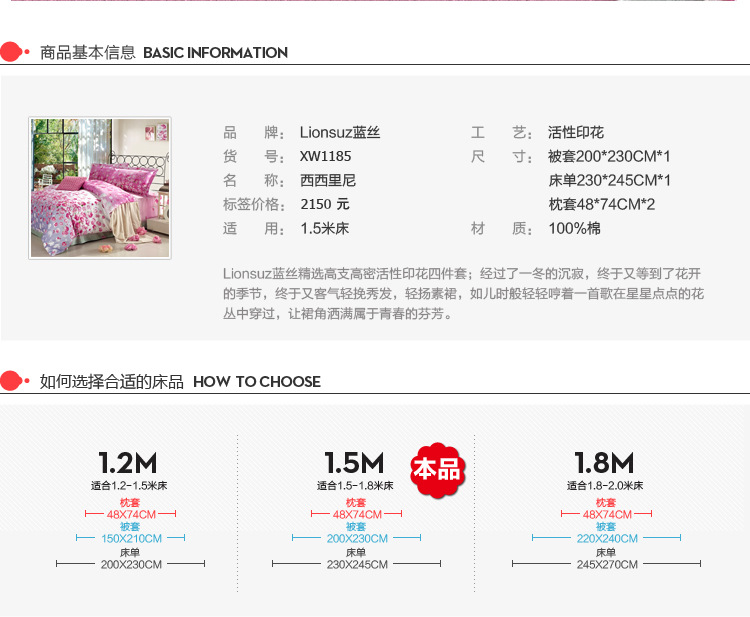Image resolution: width=750 pixels, height=617 pixels.
Task: Click the red dot beside 商品基本信息 heading
Action: tap(12, 52)
